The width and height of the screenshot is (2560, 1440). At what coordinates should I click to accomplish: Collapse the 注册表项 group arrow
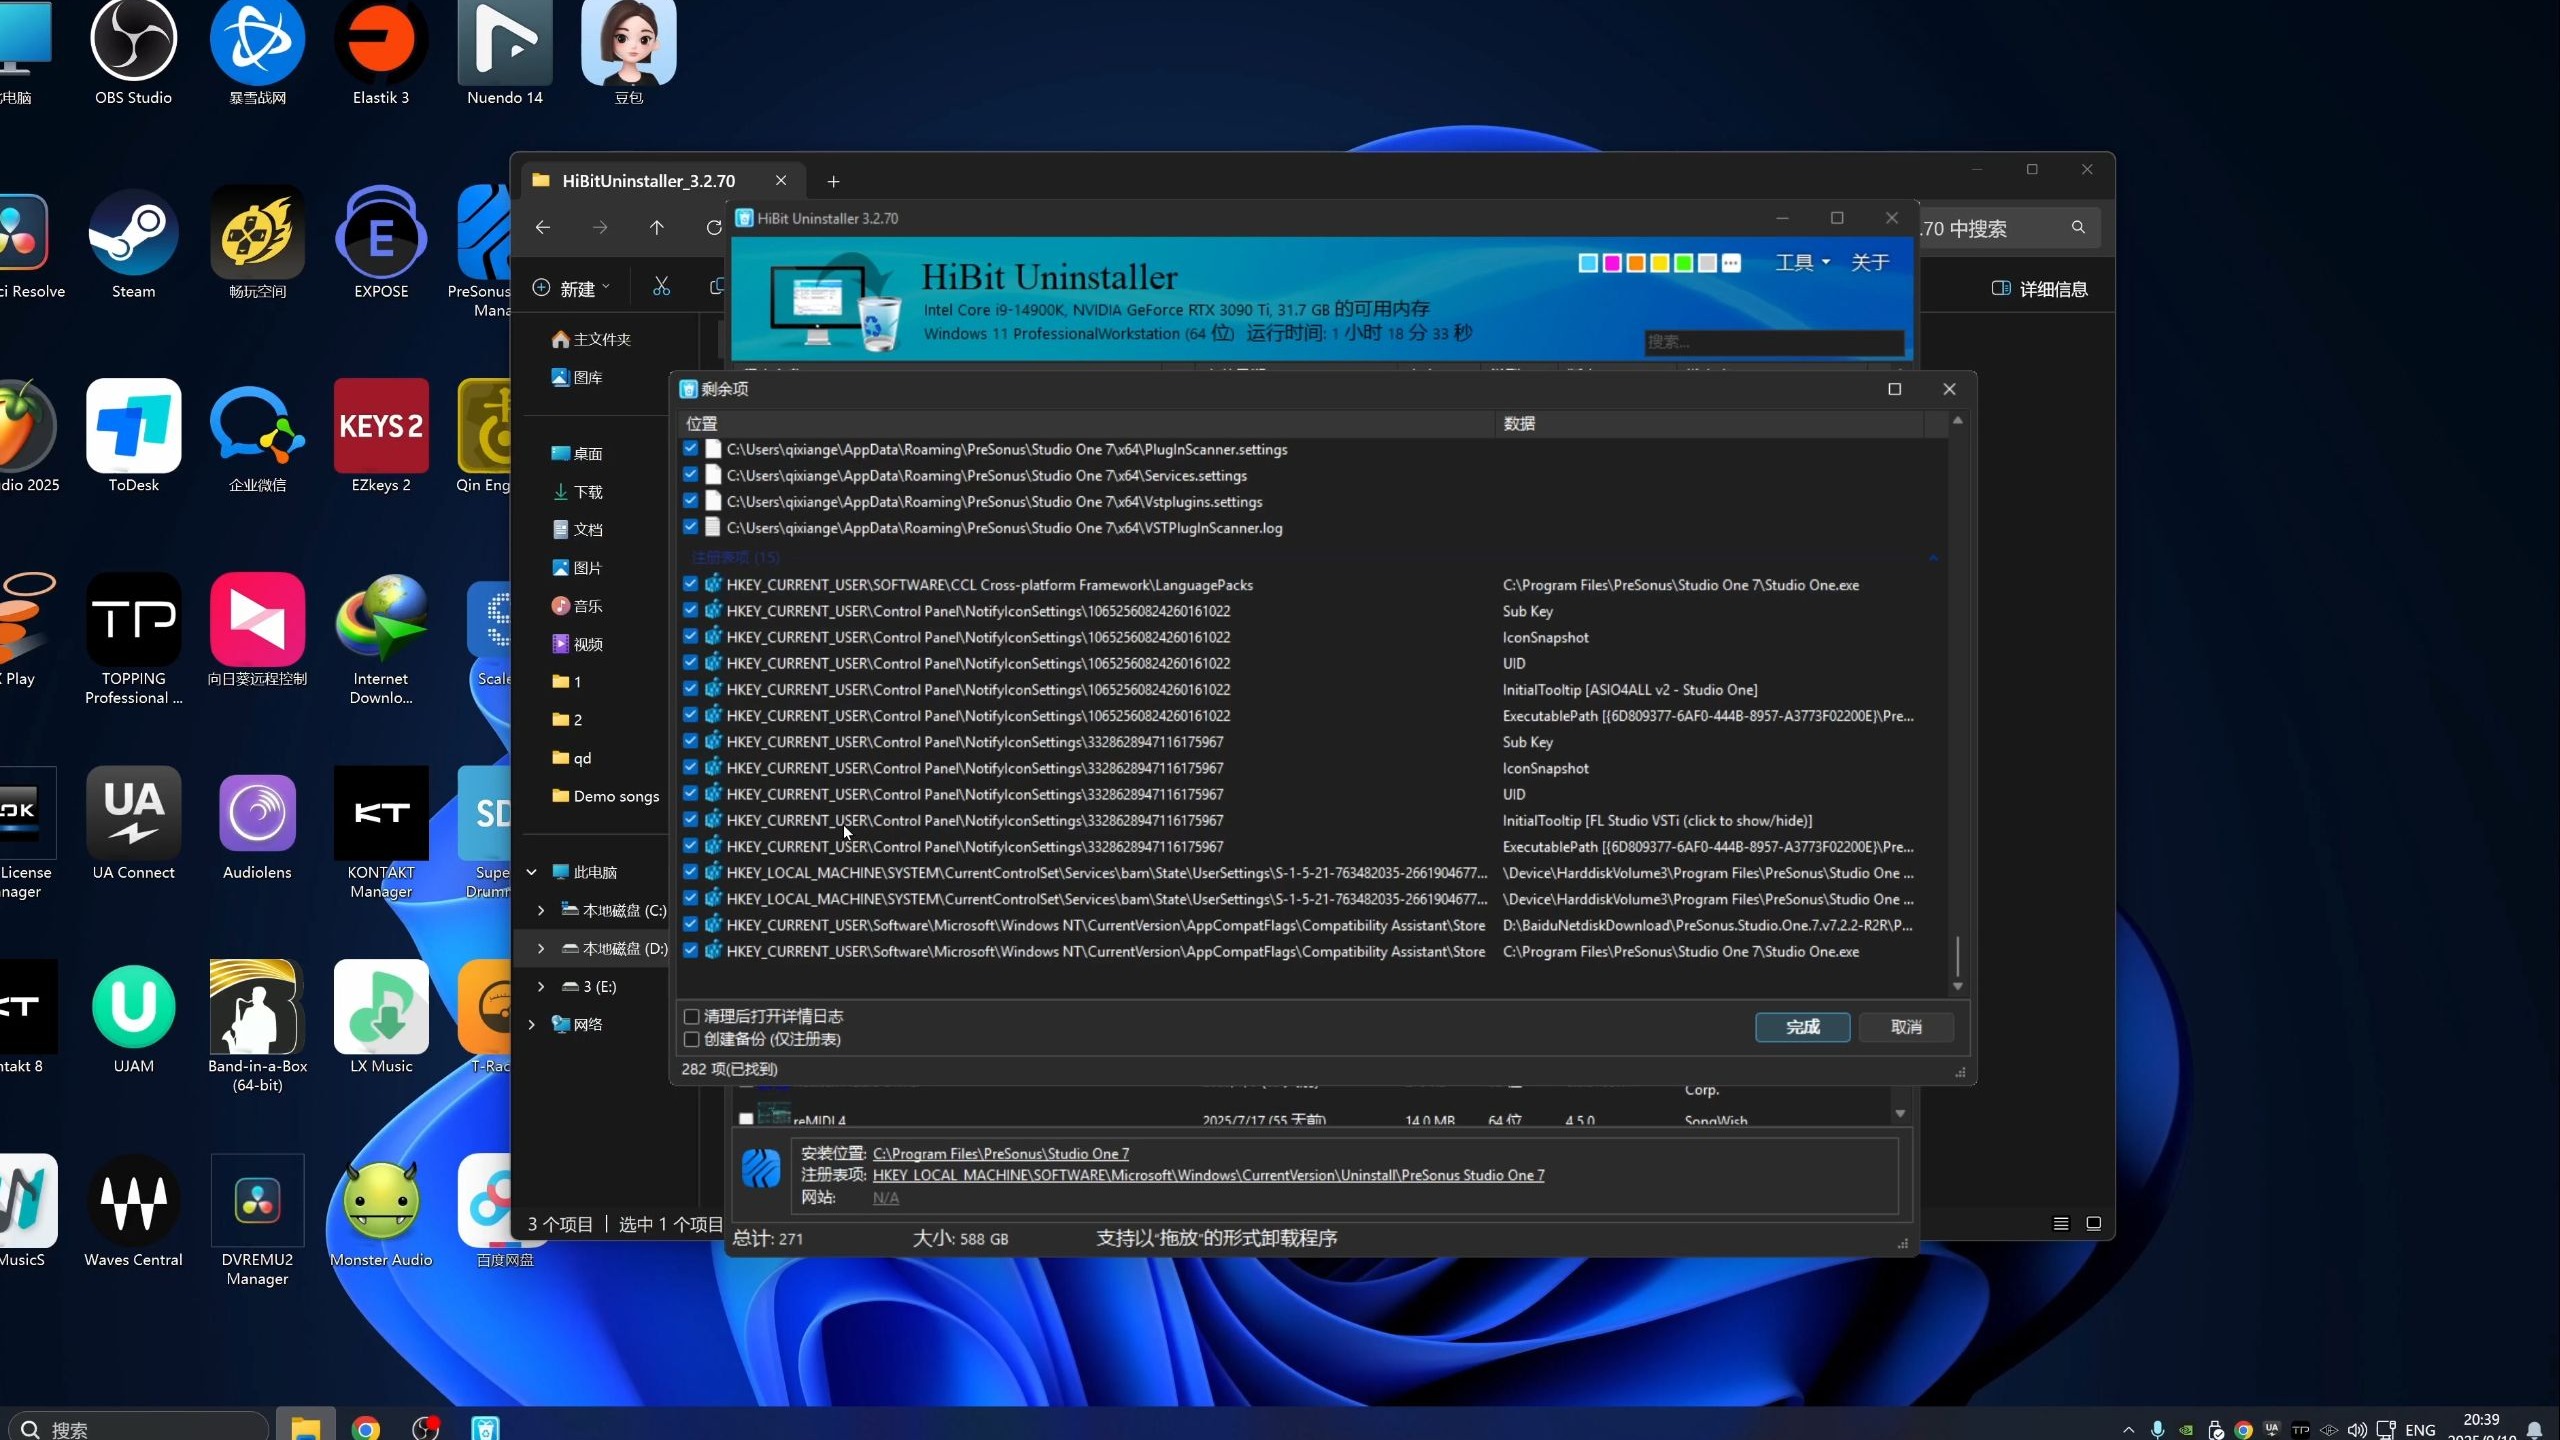pyautogui.click(x=1933, y=557)
